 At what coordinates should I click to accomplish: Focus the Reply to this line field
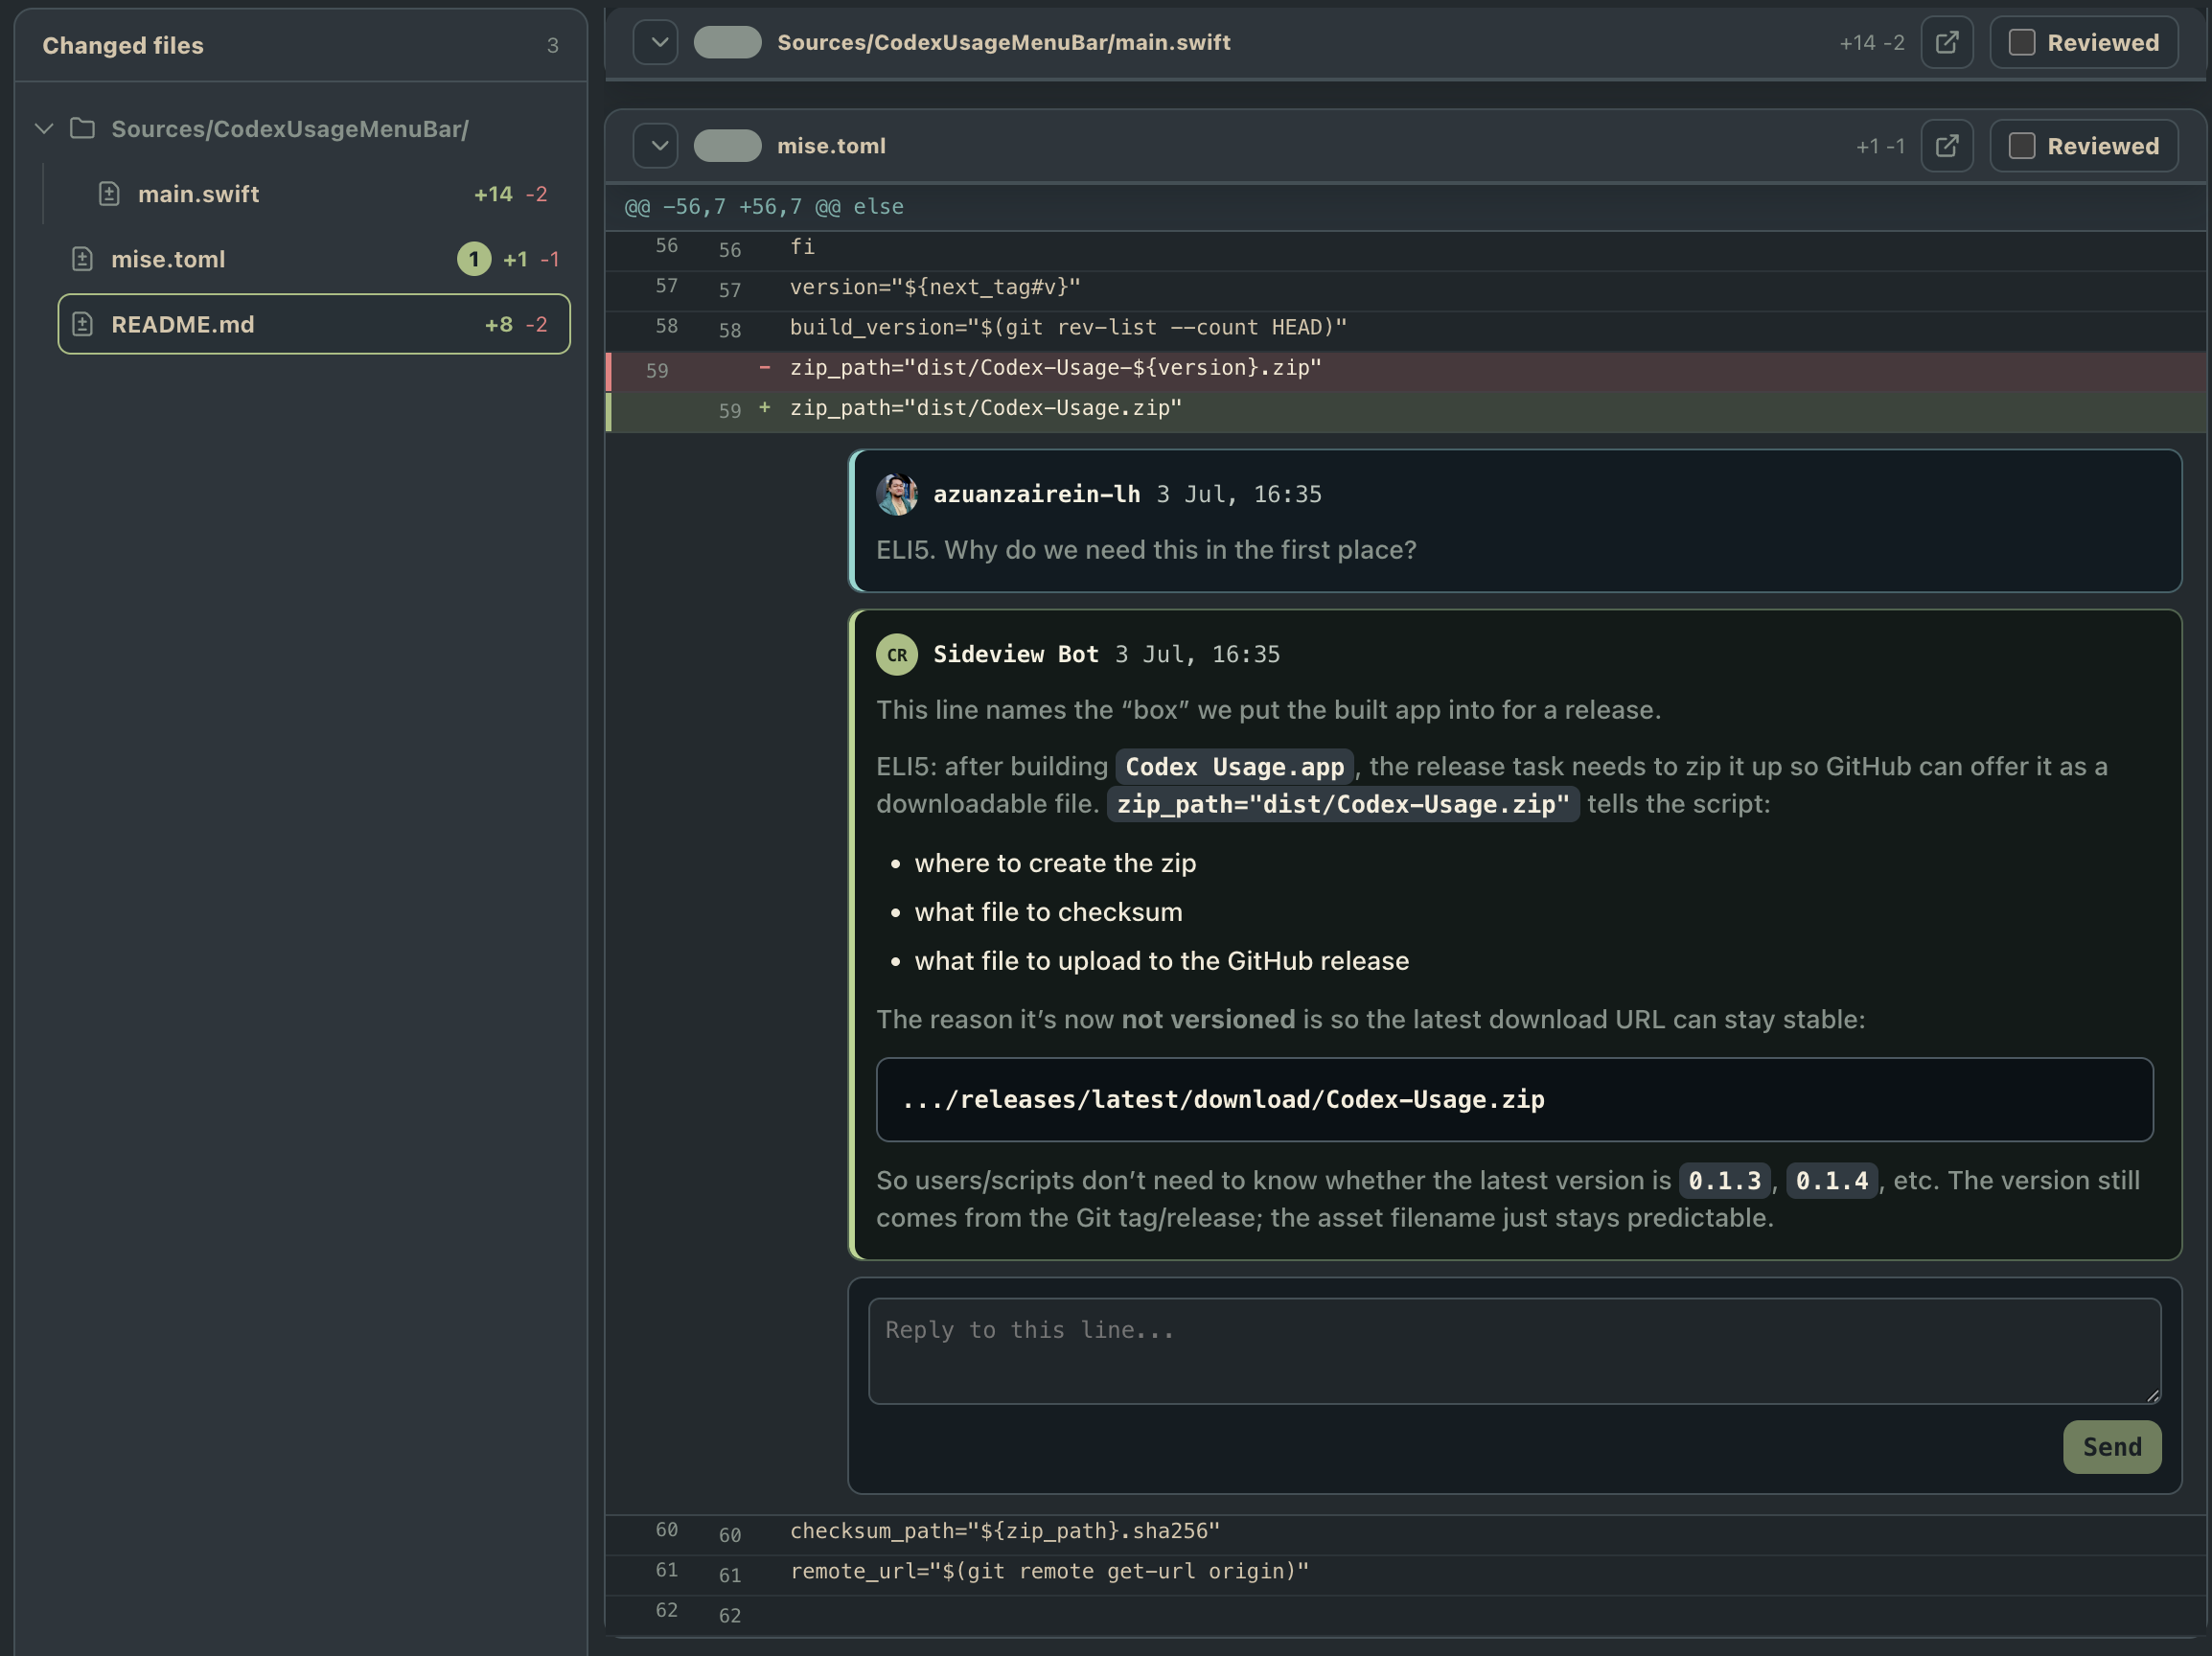1514,1351
